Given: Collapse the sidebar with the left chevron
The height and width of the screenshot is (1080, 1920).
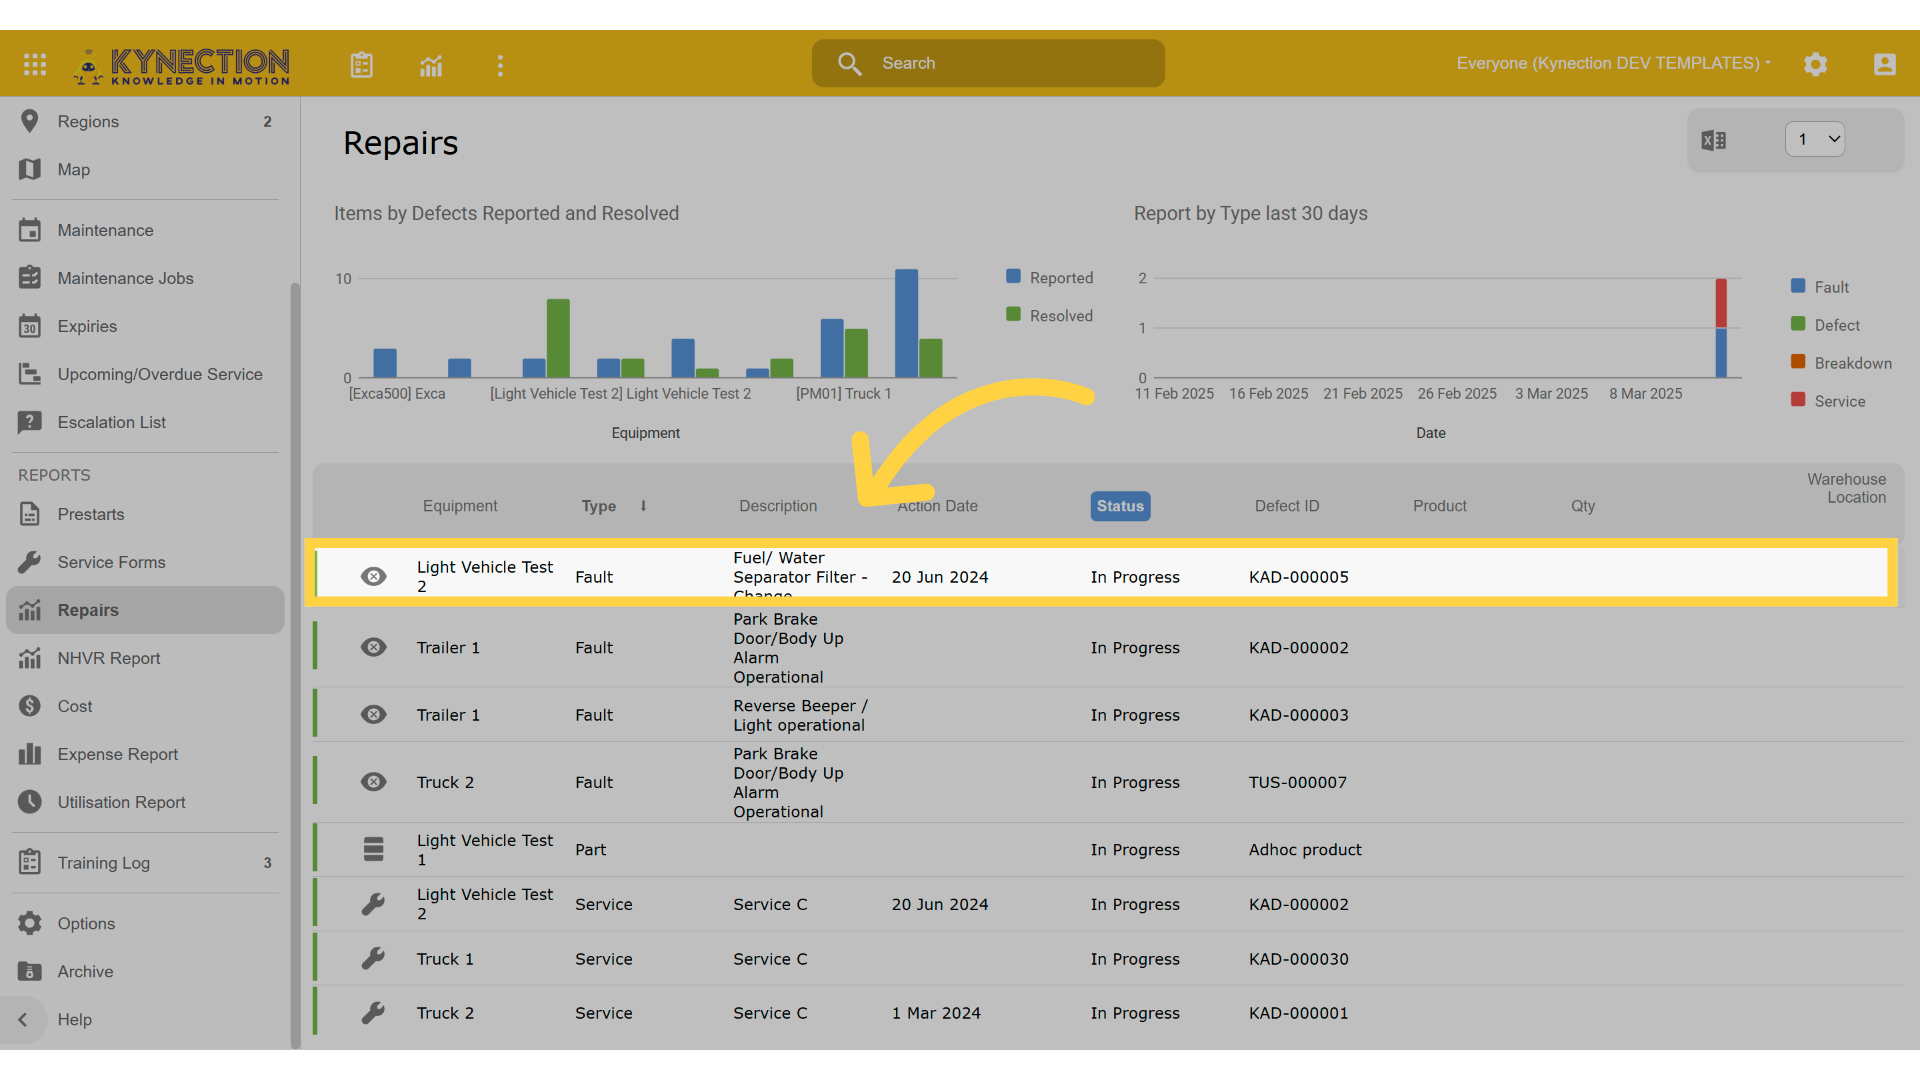Looking at the screenshot, I should coord(23,1020).
